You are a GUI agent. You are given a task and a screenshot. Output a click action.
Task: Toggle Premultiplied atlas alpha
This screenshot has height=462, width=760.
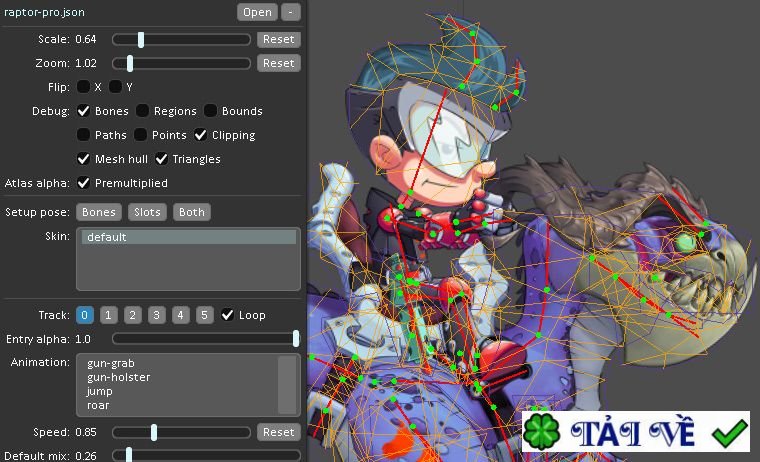point(83,183)
